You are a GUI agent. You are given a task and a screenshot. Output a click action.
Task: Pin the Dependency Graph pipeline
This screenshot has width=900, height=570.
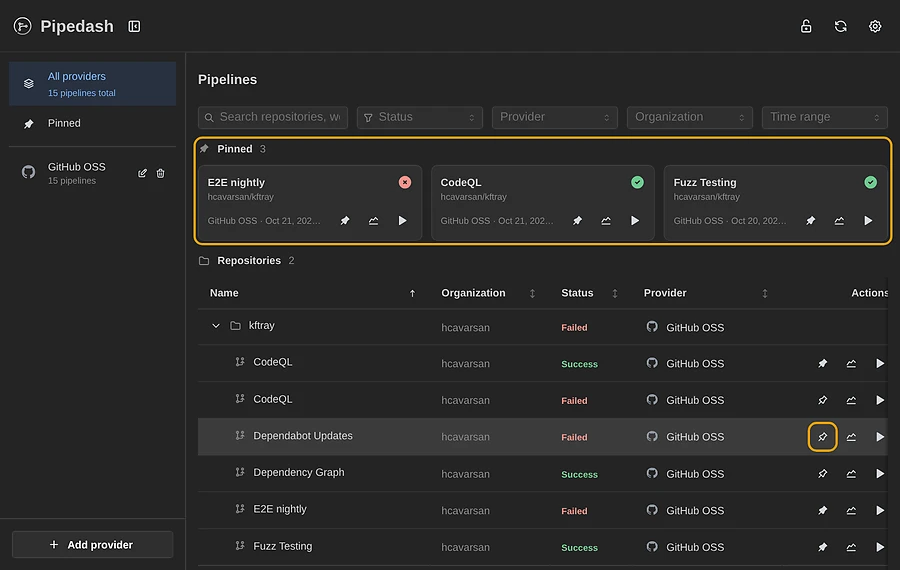point(823,474)
